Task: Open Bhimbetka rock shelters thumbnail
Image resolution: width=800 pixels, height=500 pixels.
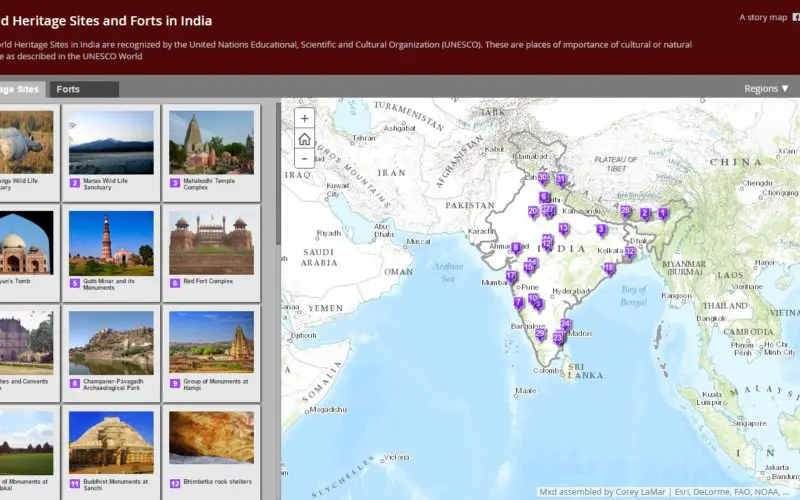Action: [211, 438]
